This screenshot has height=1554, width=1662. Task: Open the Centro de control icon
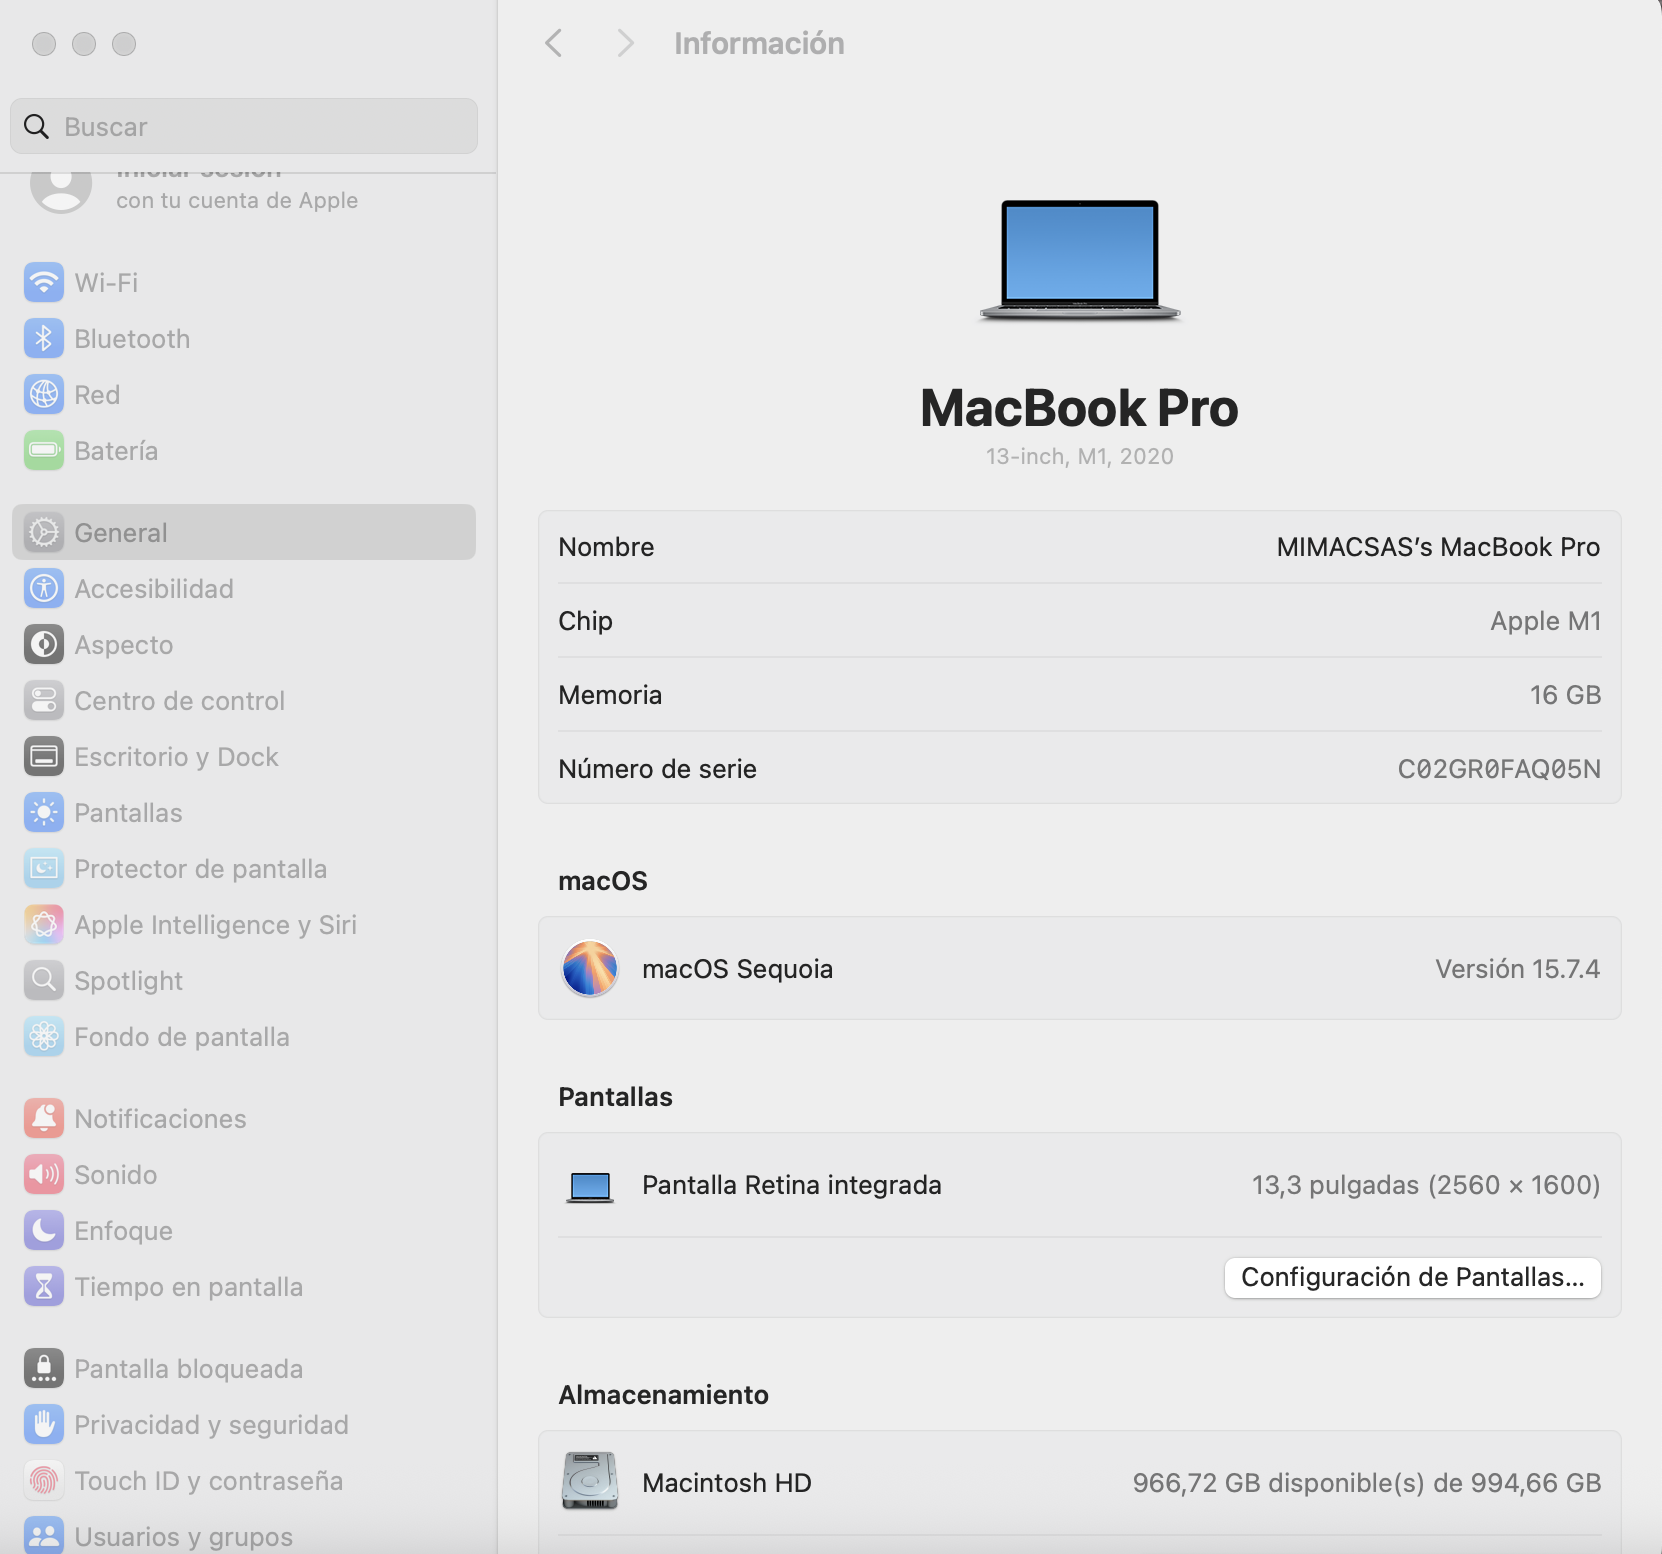coord(43,701)
